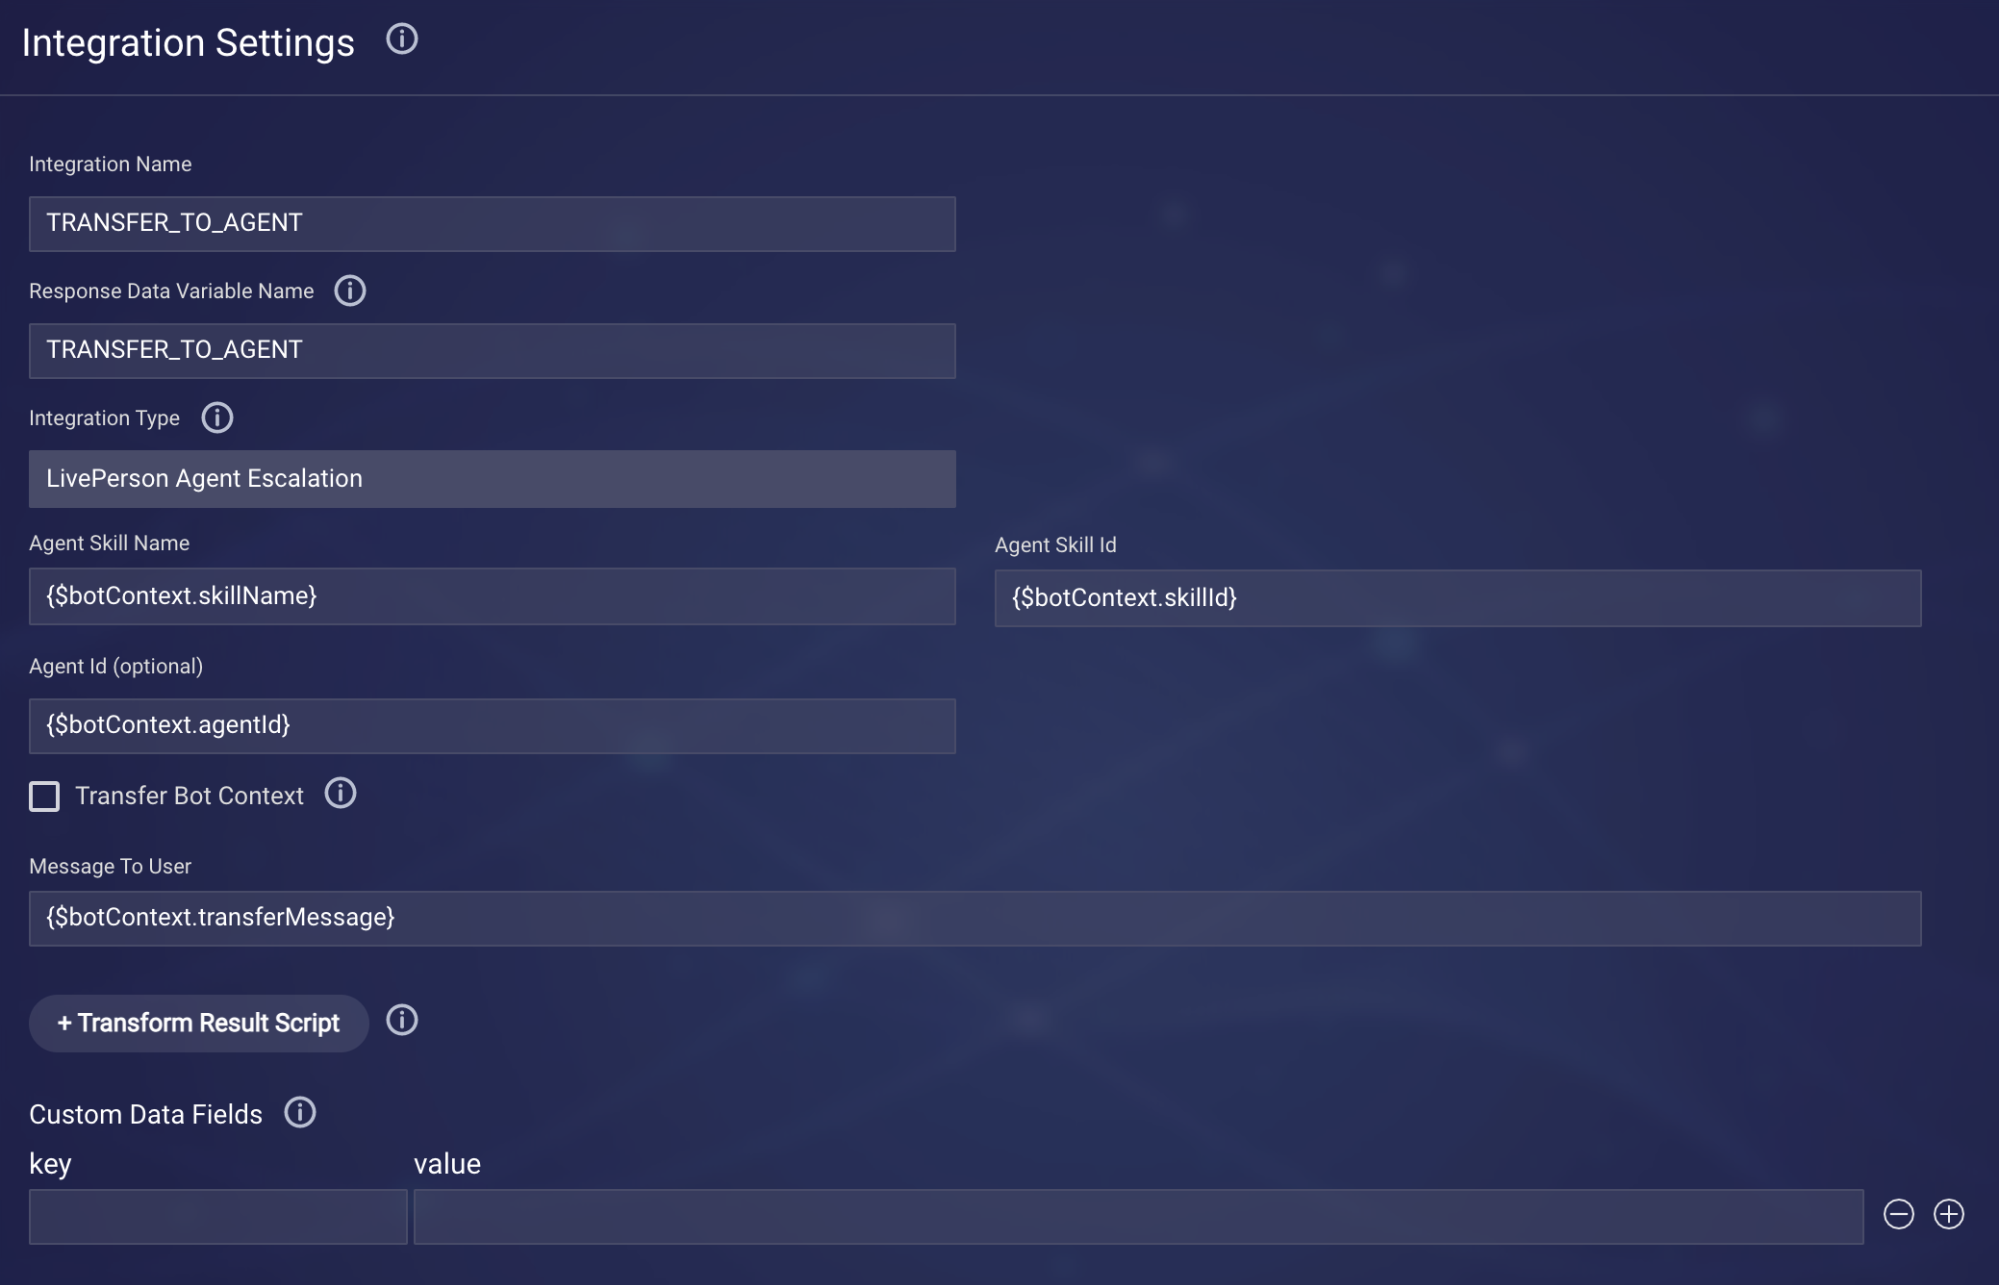Select the LivePerson Agent Escalation type
This screenshot has width=1999, height=1286.
click(x=491, y=478)
